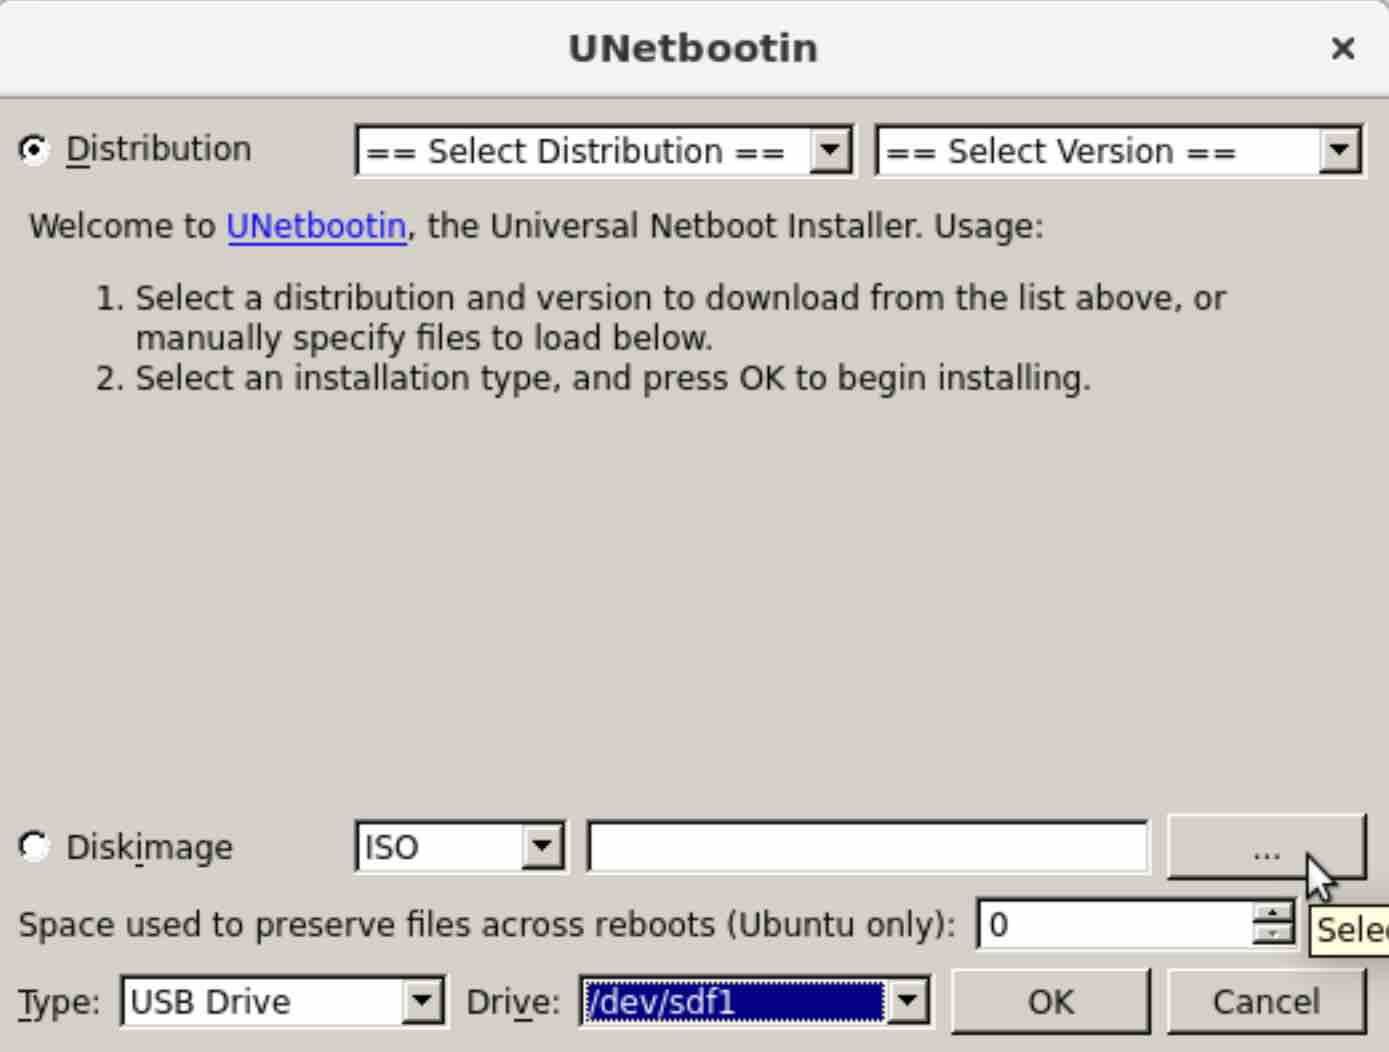Click the Cancel button
This screenshot has height=1052, width=1389.
click(1266, 1001)
